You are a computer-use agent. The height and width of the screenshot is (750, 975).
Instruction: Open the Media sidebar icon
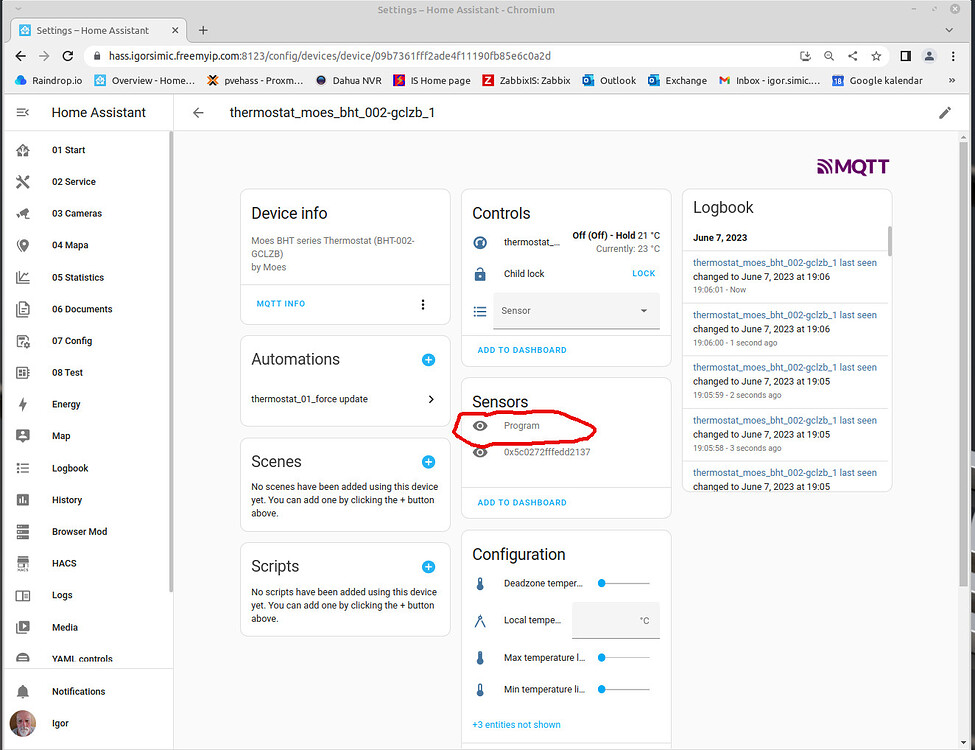(x=23, y=627)
